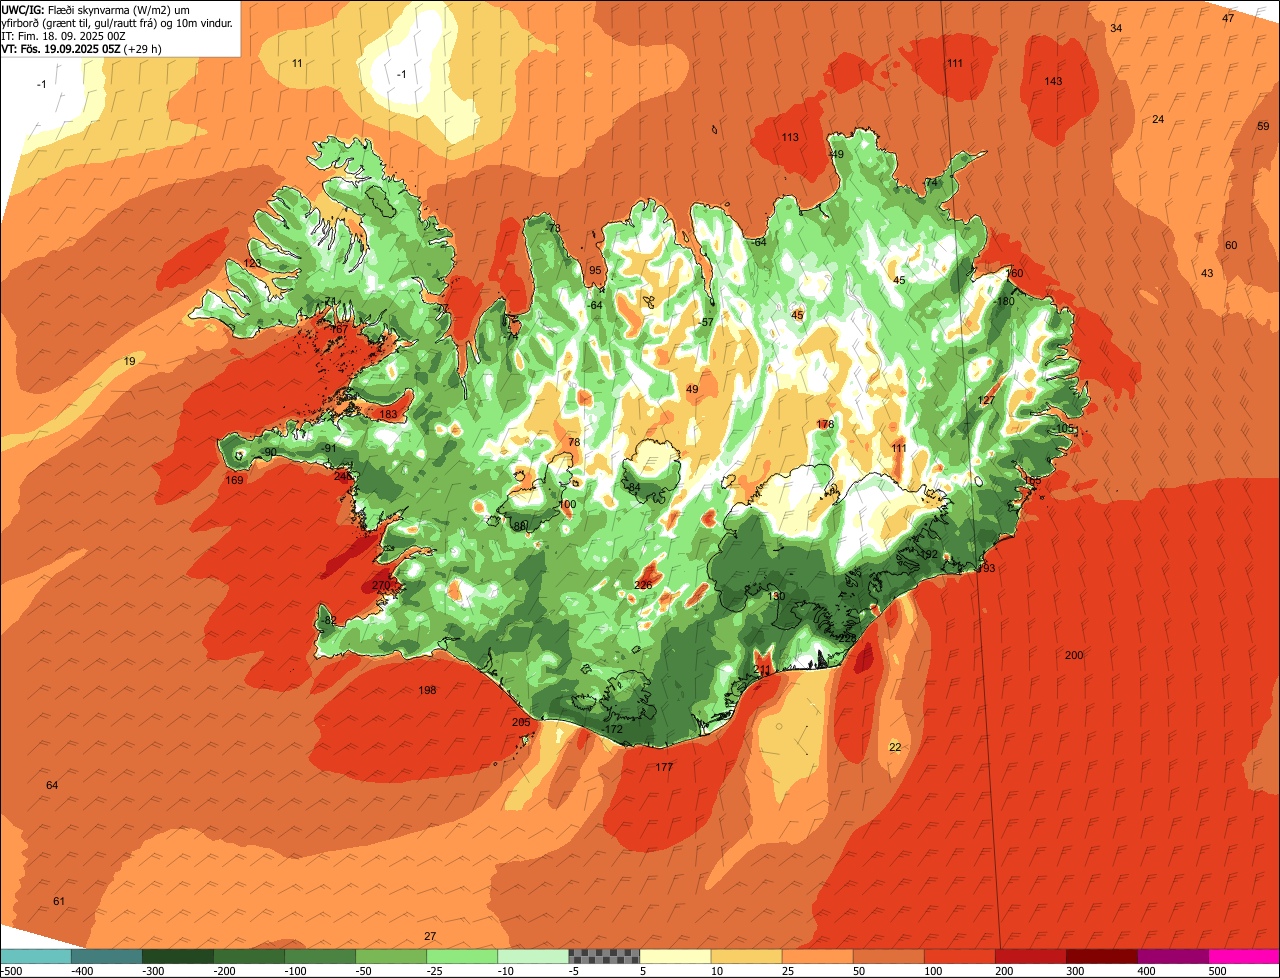Click the 'IT: Fim. 18. 09. 2025 00Z' line
Screen dimensions: 1280x978
[x=61, y=35]
